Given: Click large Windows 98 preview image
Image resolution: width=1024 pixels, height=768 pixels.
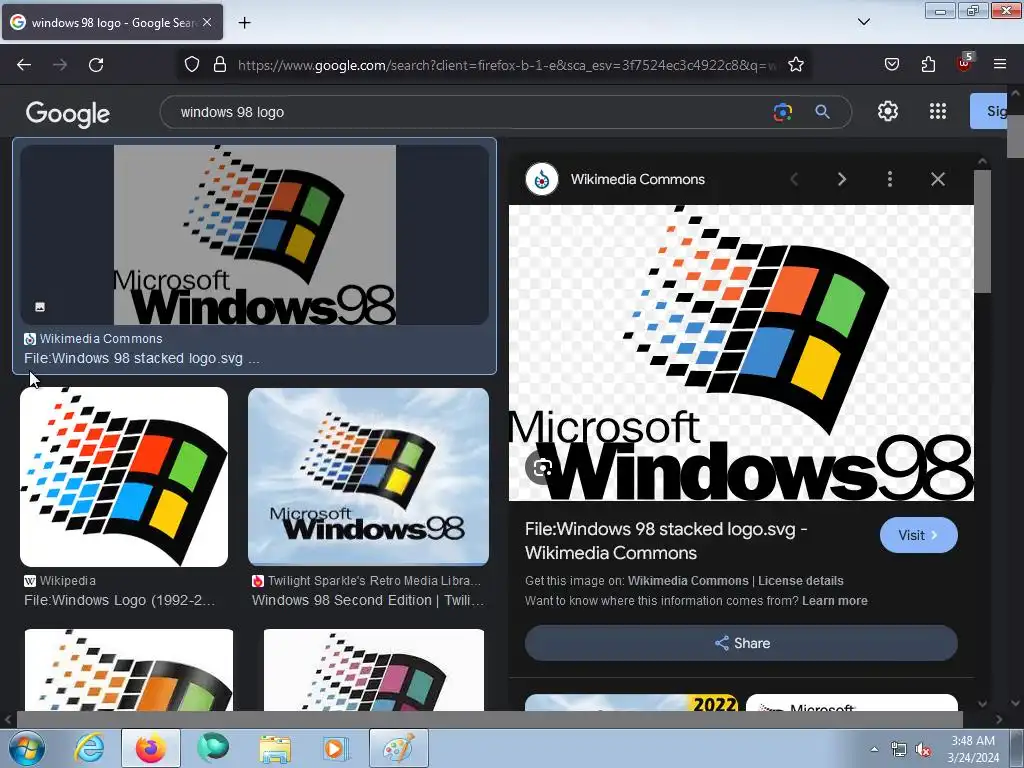Looking at the screenshot, I should (741, 353).
